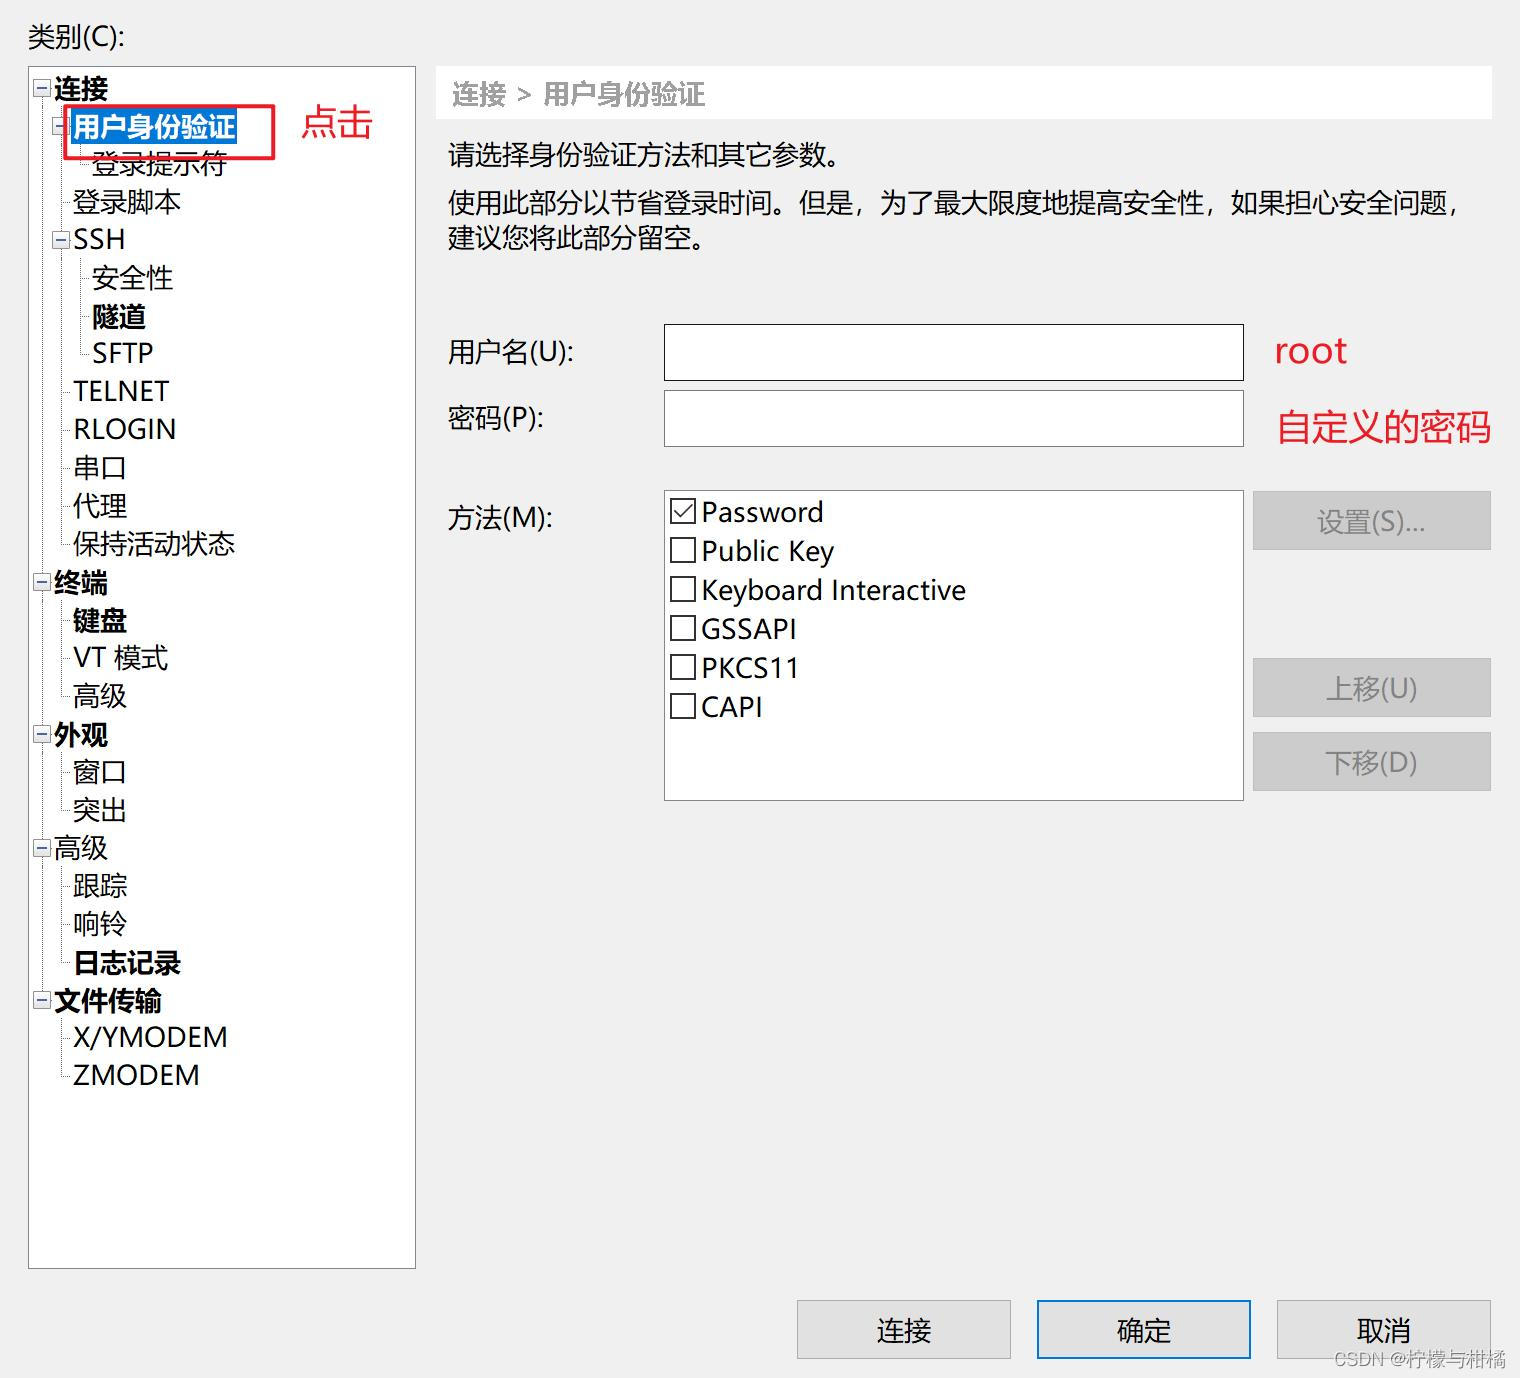
Task: Enable the Public Key authentication method
Action: coord(683,550)
